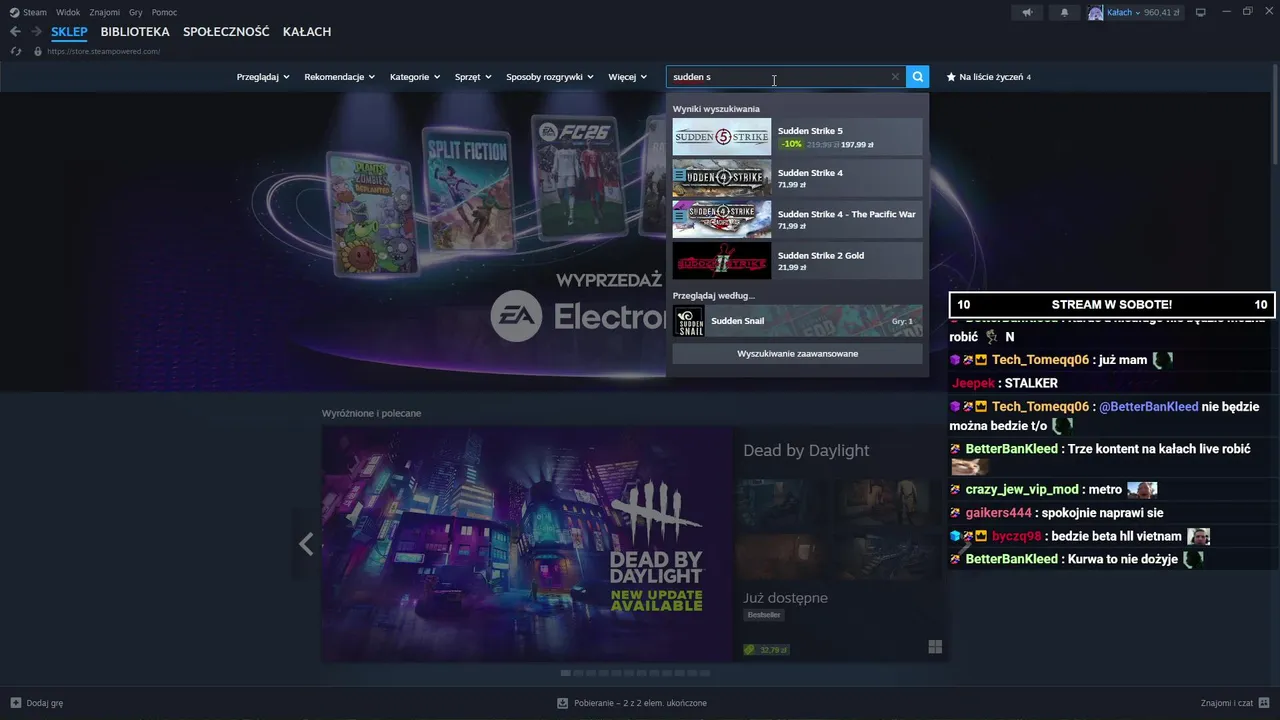
Task: Open the notifications bell
Action: pyautogui.click(x=1064, y=12)
